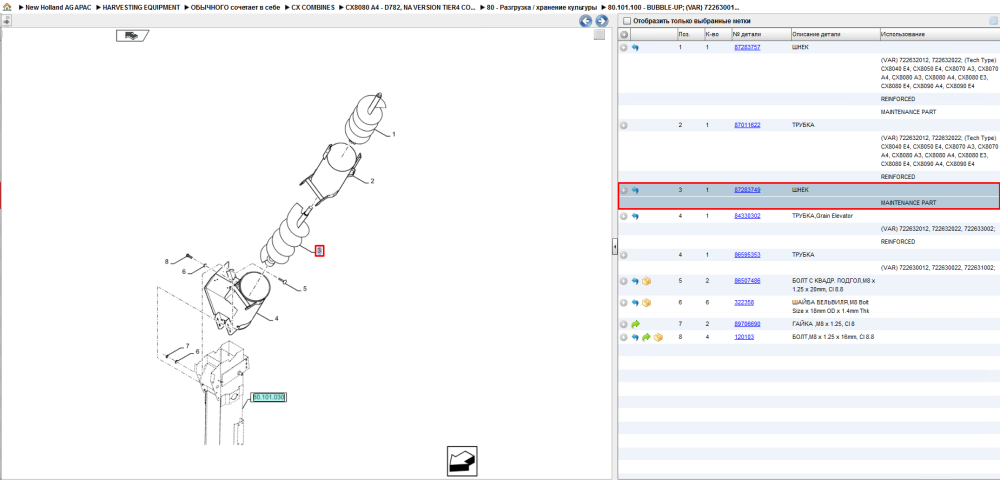1000x480 pixels.
Task: Click callout number 5 on the diagram
Action: [305, 289]
